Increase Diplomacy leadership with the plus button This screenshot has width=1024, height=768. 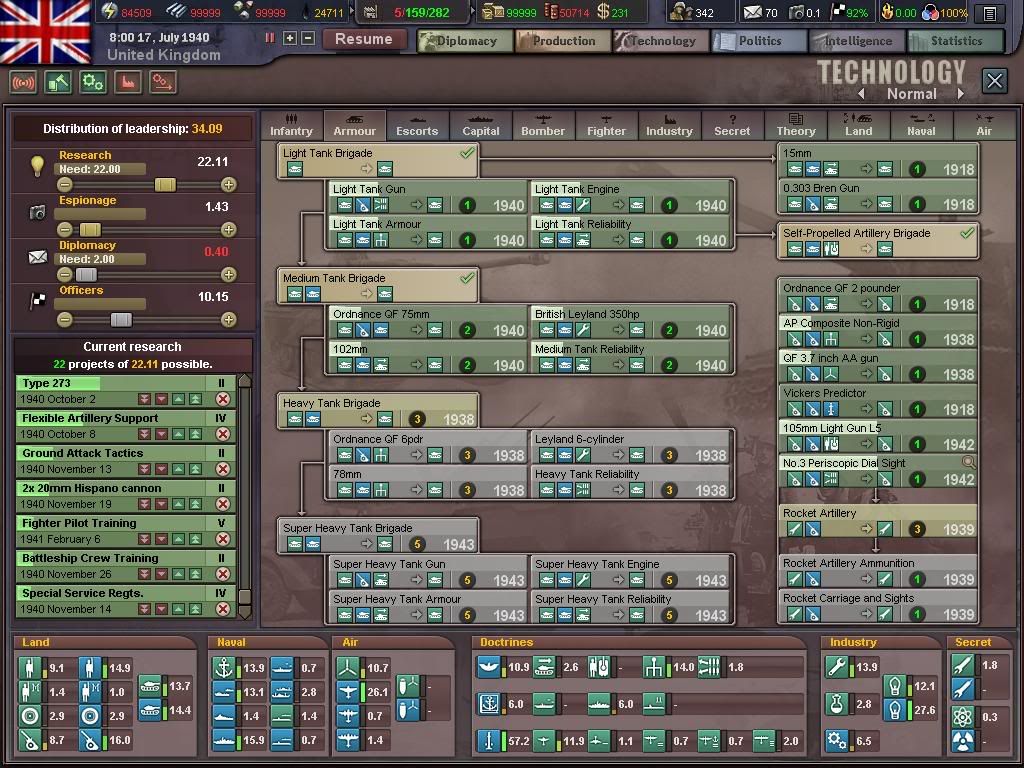(x=229, y=274)
